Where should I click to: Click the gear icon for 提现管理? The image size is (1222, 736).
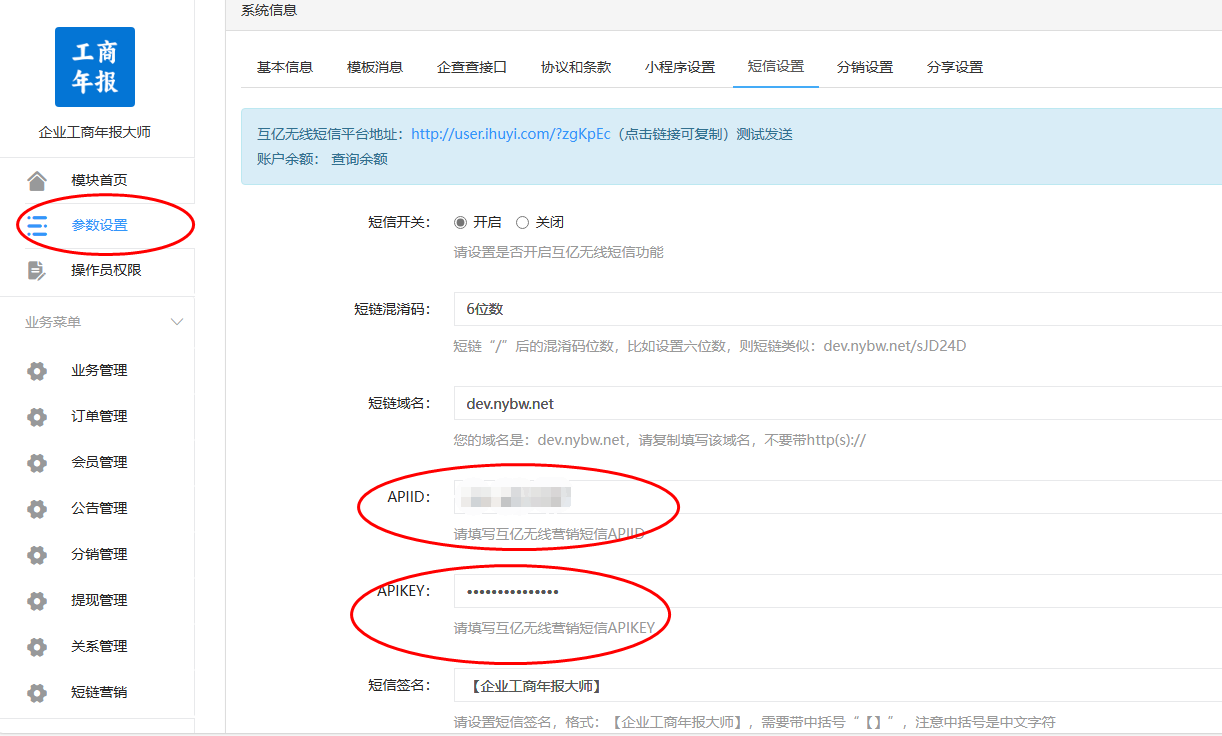tap(37, 601)
